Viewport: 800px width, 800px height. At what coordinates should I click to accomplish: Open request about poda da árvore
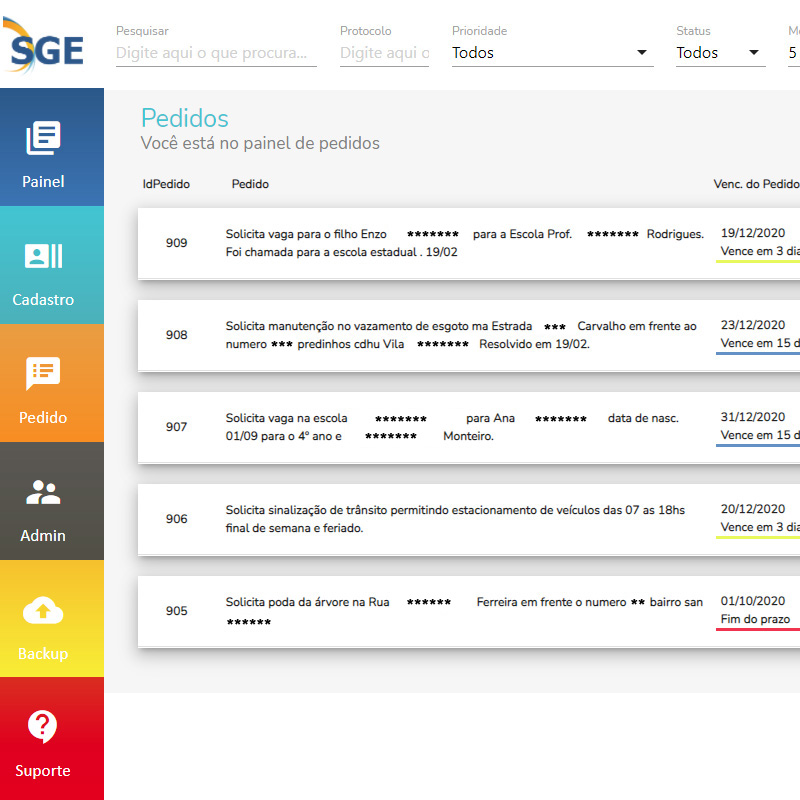point(464,612)
